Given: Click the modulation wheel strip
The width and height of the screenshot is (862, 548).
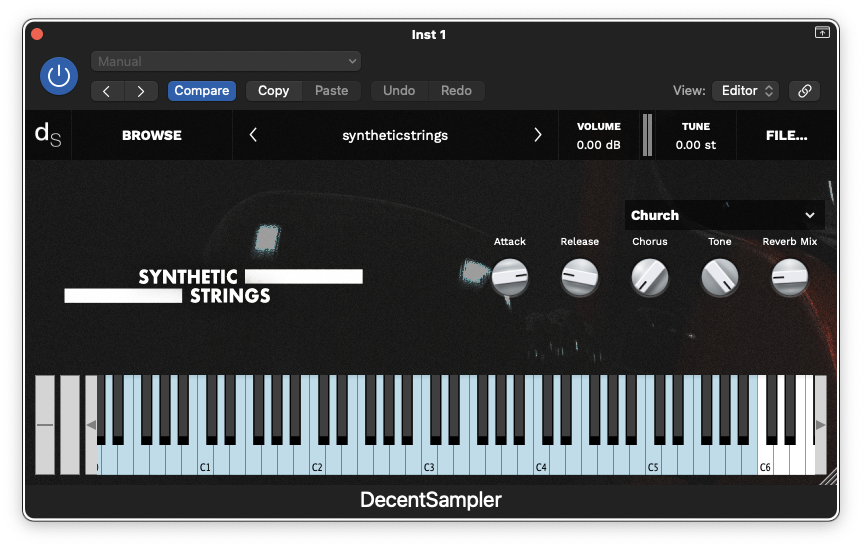Looking at the screenshot, I should [70, 425].
